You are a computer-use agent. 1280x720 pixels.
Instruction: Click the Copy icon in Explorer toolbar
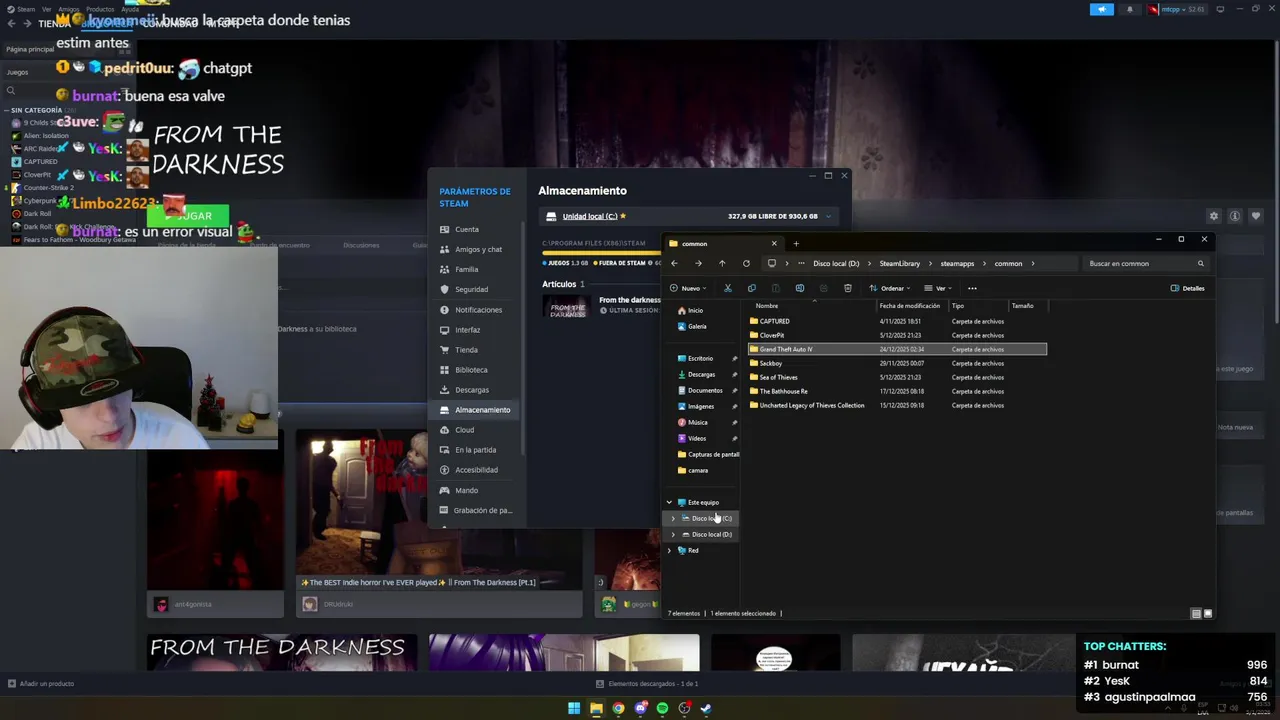coord(751,288)
